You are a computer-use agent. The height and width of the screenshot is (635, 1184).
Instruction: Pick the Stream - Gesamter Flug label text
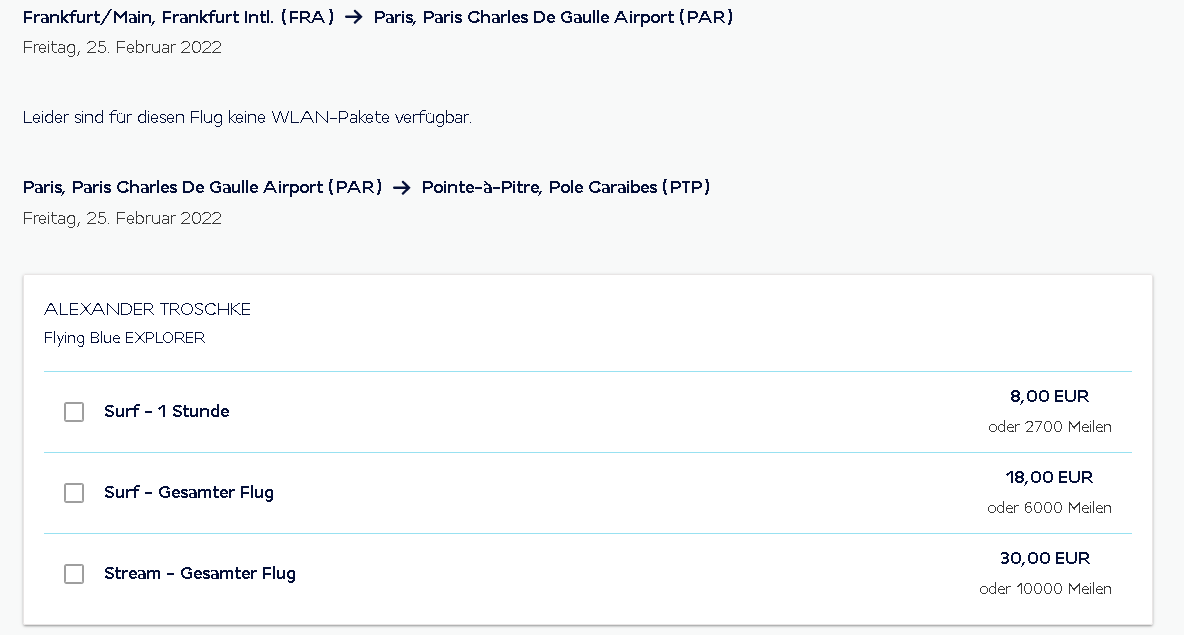tap(199, 573)
